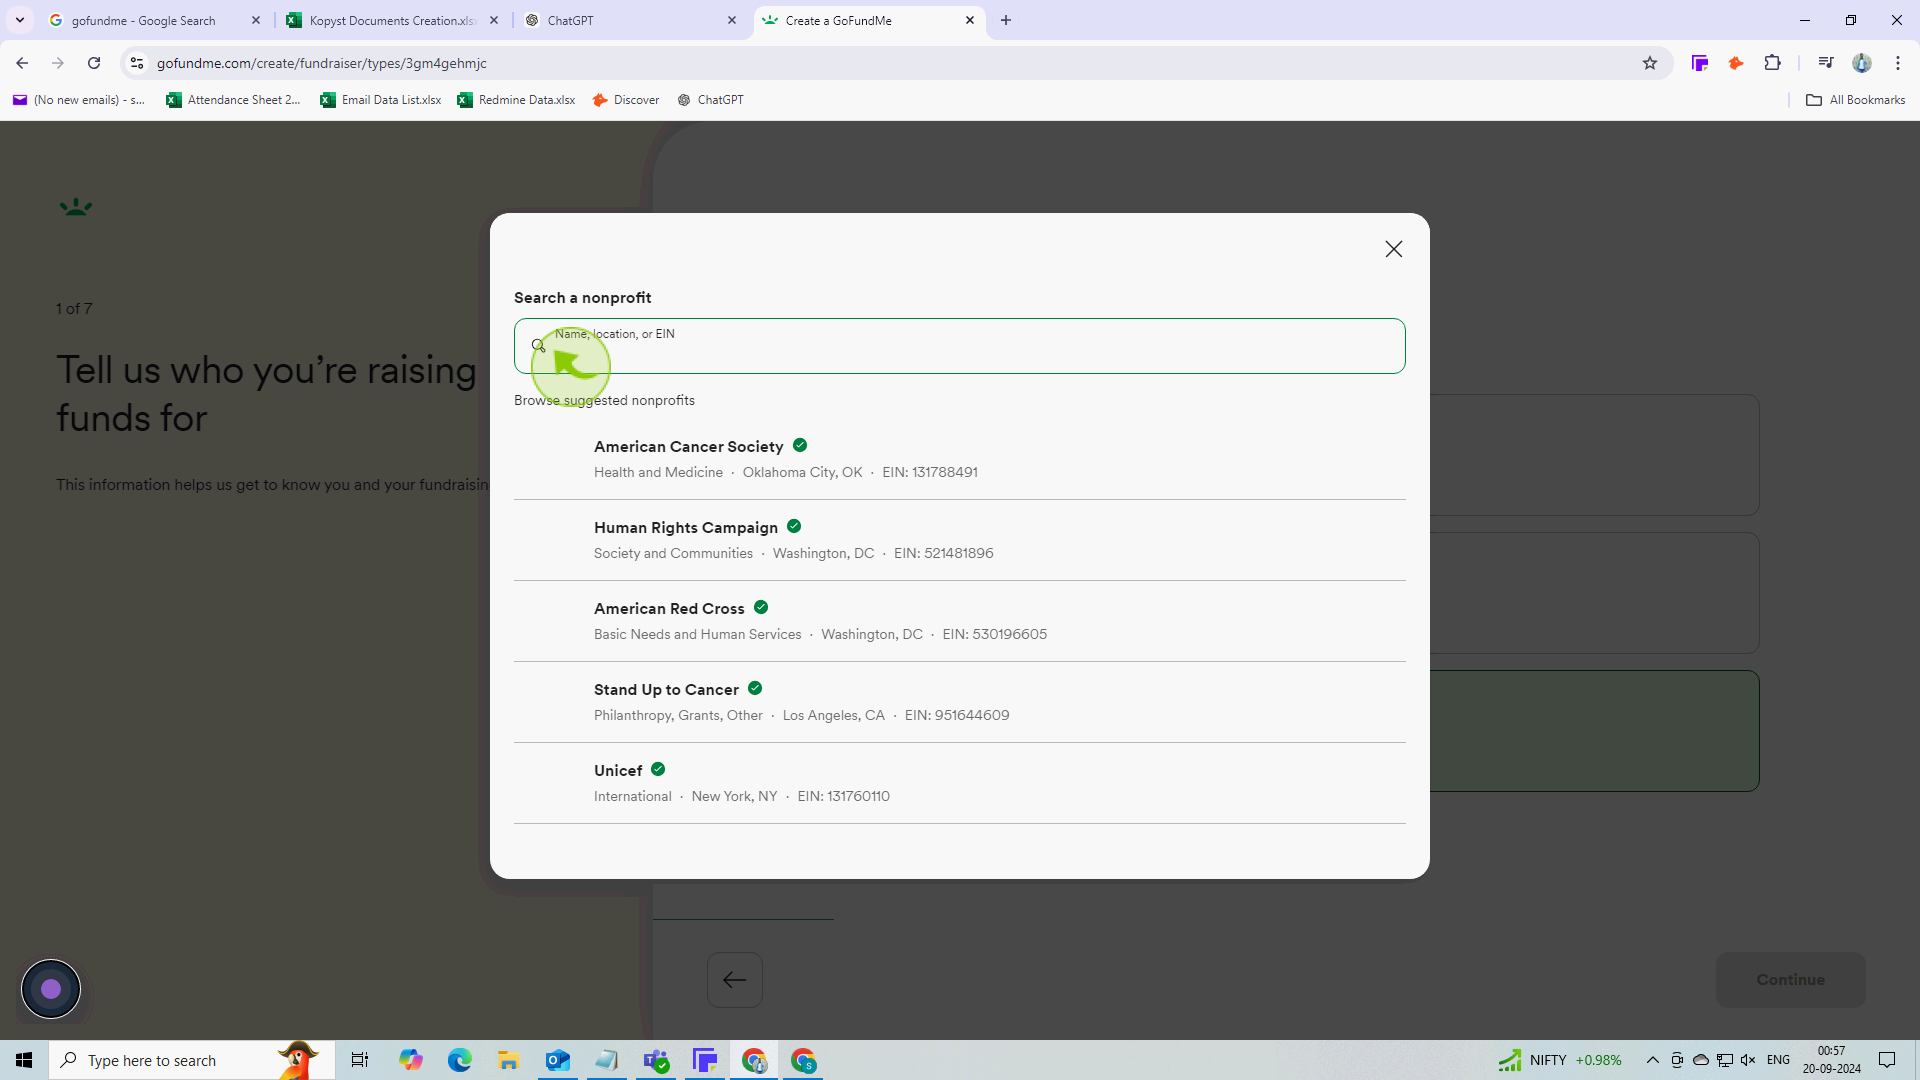Screen dimensions: 1920x1080
Task: View site information icon in address bar
Action: (x=137, y=63)
